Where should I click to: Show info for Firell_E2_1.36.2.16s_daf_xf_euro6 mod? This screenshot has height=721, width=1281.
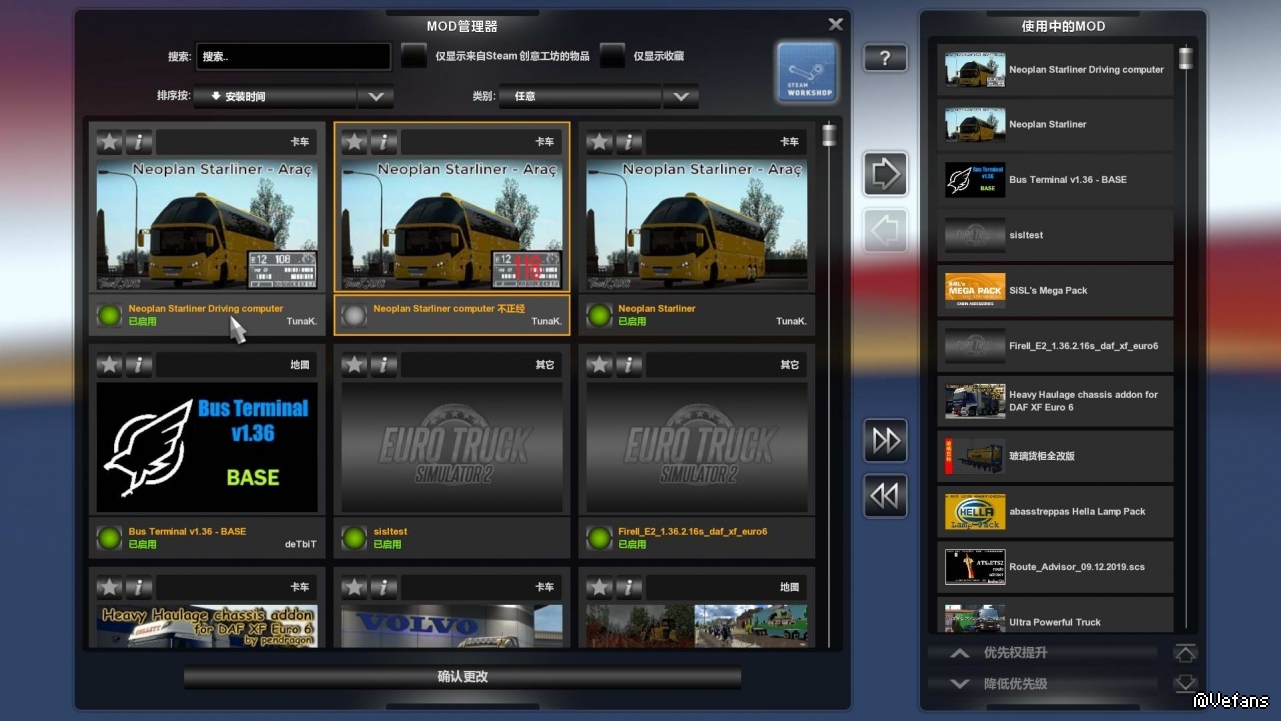point(629,365)
